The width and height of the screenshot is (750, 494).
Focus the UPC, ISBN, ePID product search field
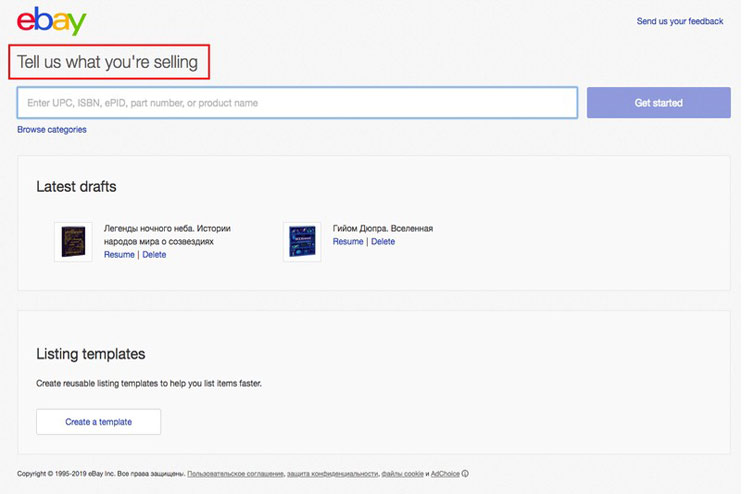coord(297,102)
